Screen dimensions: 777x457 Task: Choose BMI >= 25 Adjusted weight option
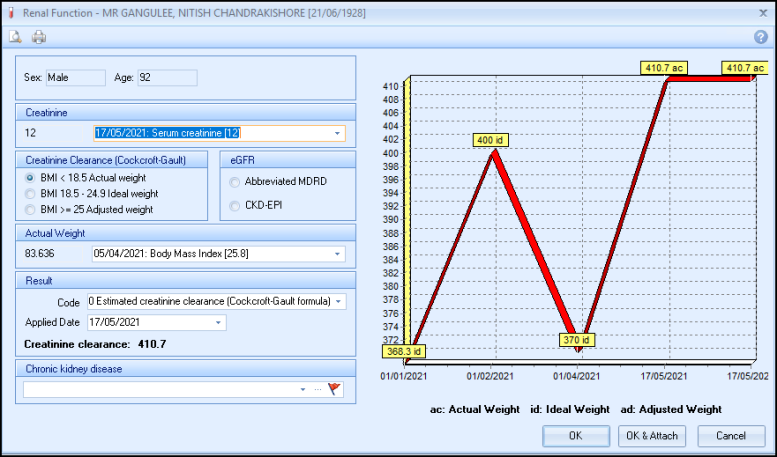point(31,209)
